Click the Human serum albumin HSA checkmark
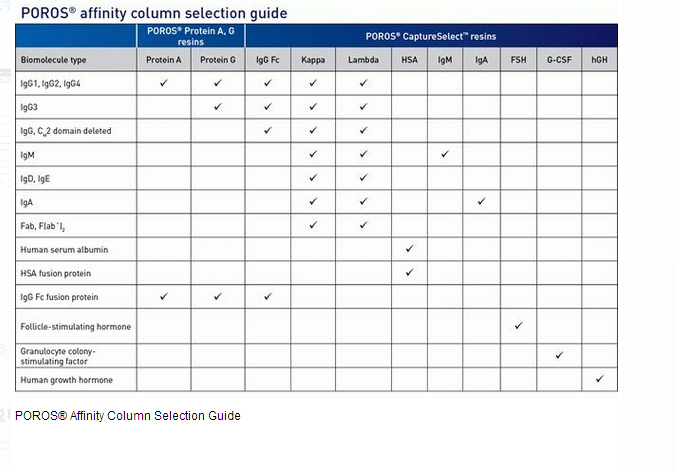Screen dimensions: 676x471 pyautogui.click(x=409, y=248)
